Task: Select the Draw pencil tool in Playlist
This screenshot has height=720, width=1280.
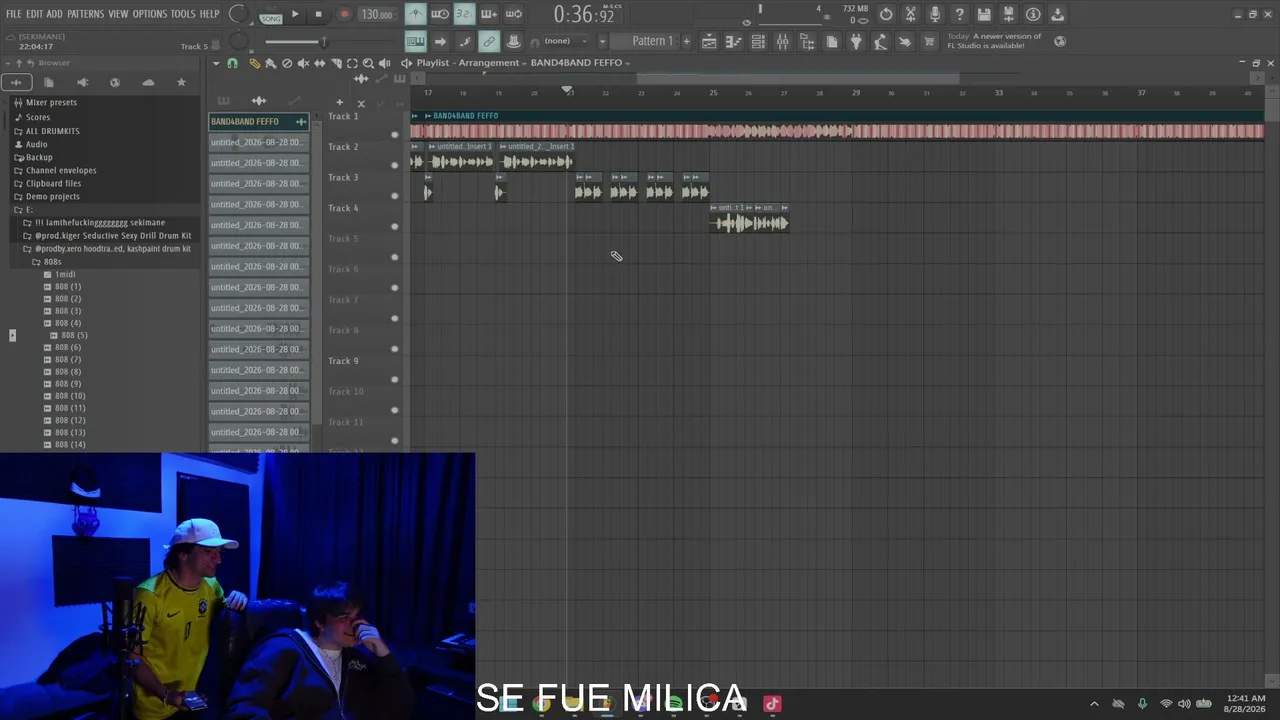Action: tap(254, 63)
